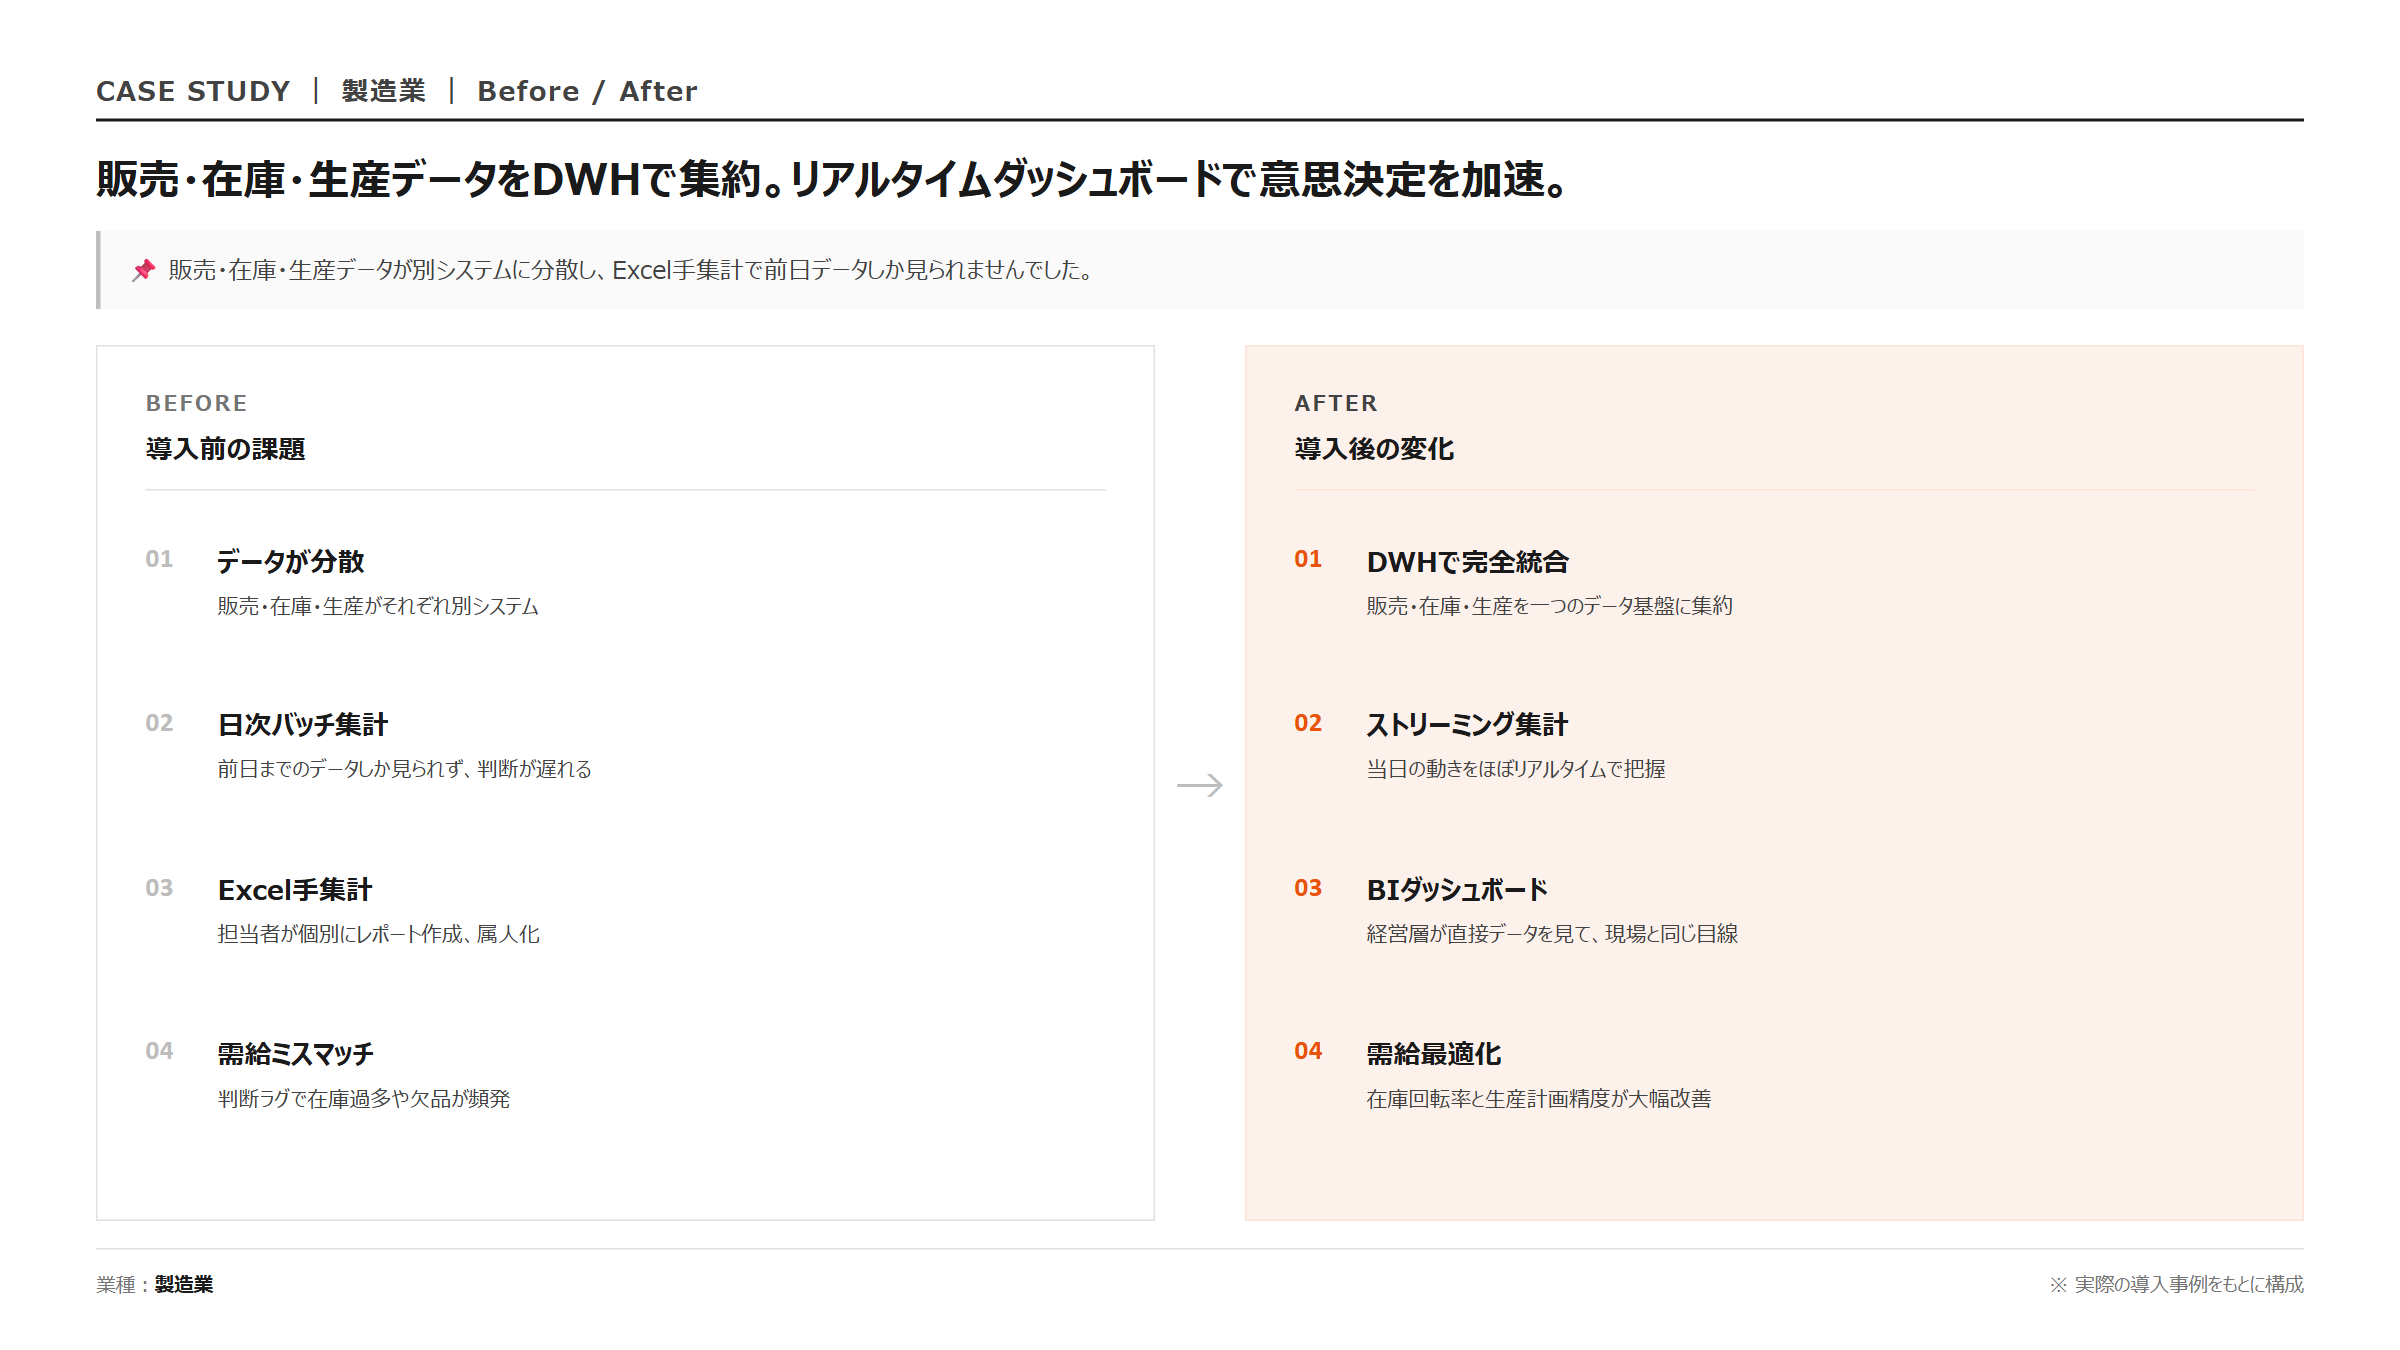Click the '需給ミスマッチ' title
This screenshot has height=1350, width=2400.
[296, 1053]
